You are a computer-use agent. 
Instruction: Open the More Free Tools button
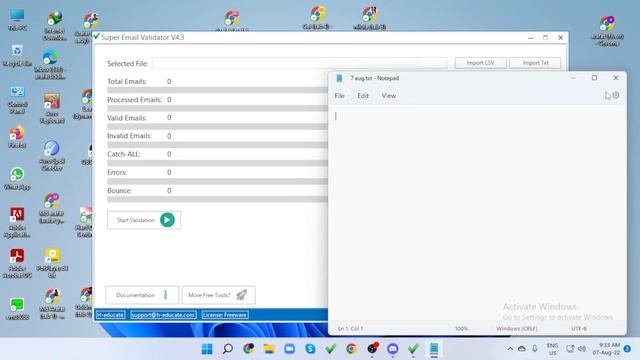click(x=218, y=295)
